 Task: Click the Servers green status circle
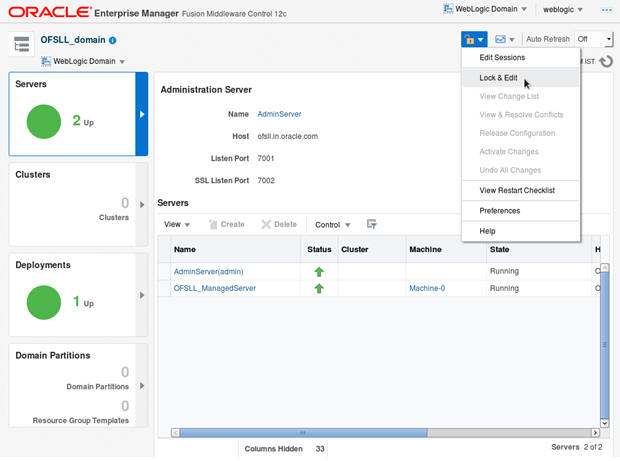pos(44,121)
